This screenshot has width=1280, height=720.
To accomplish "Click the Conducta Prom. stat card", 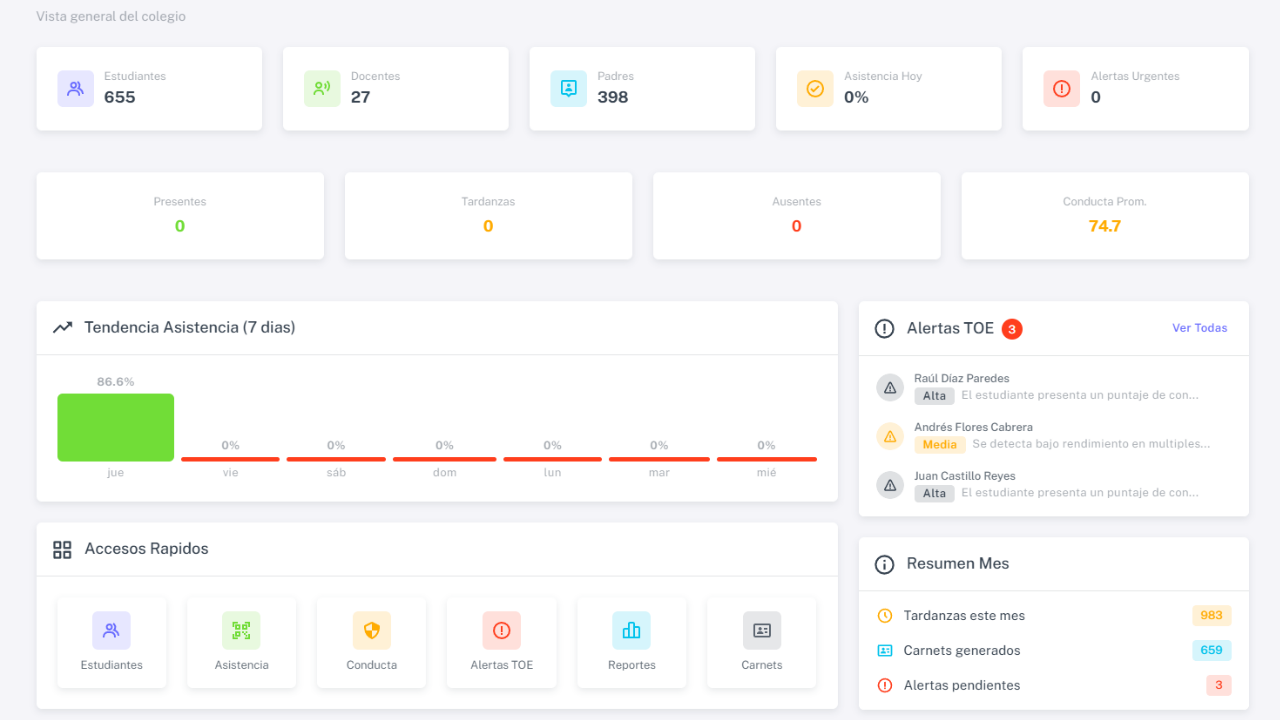I will point(1104,216).
